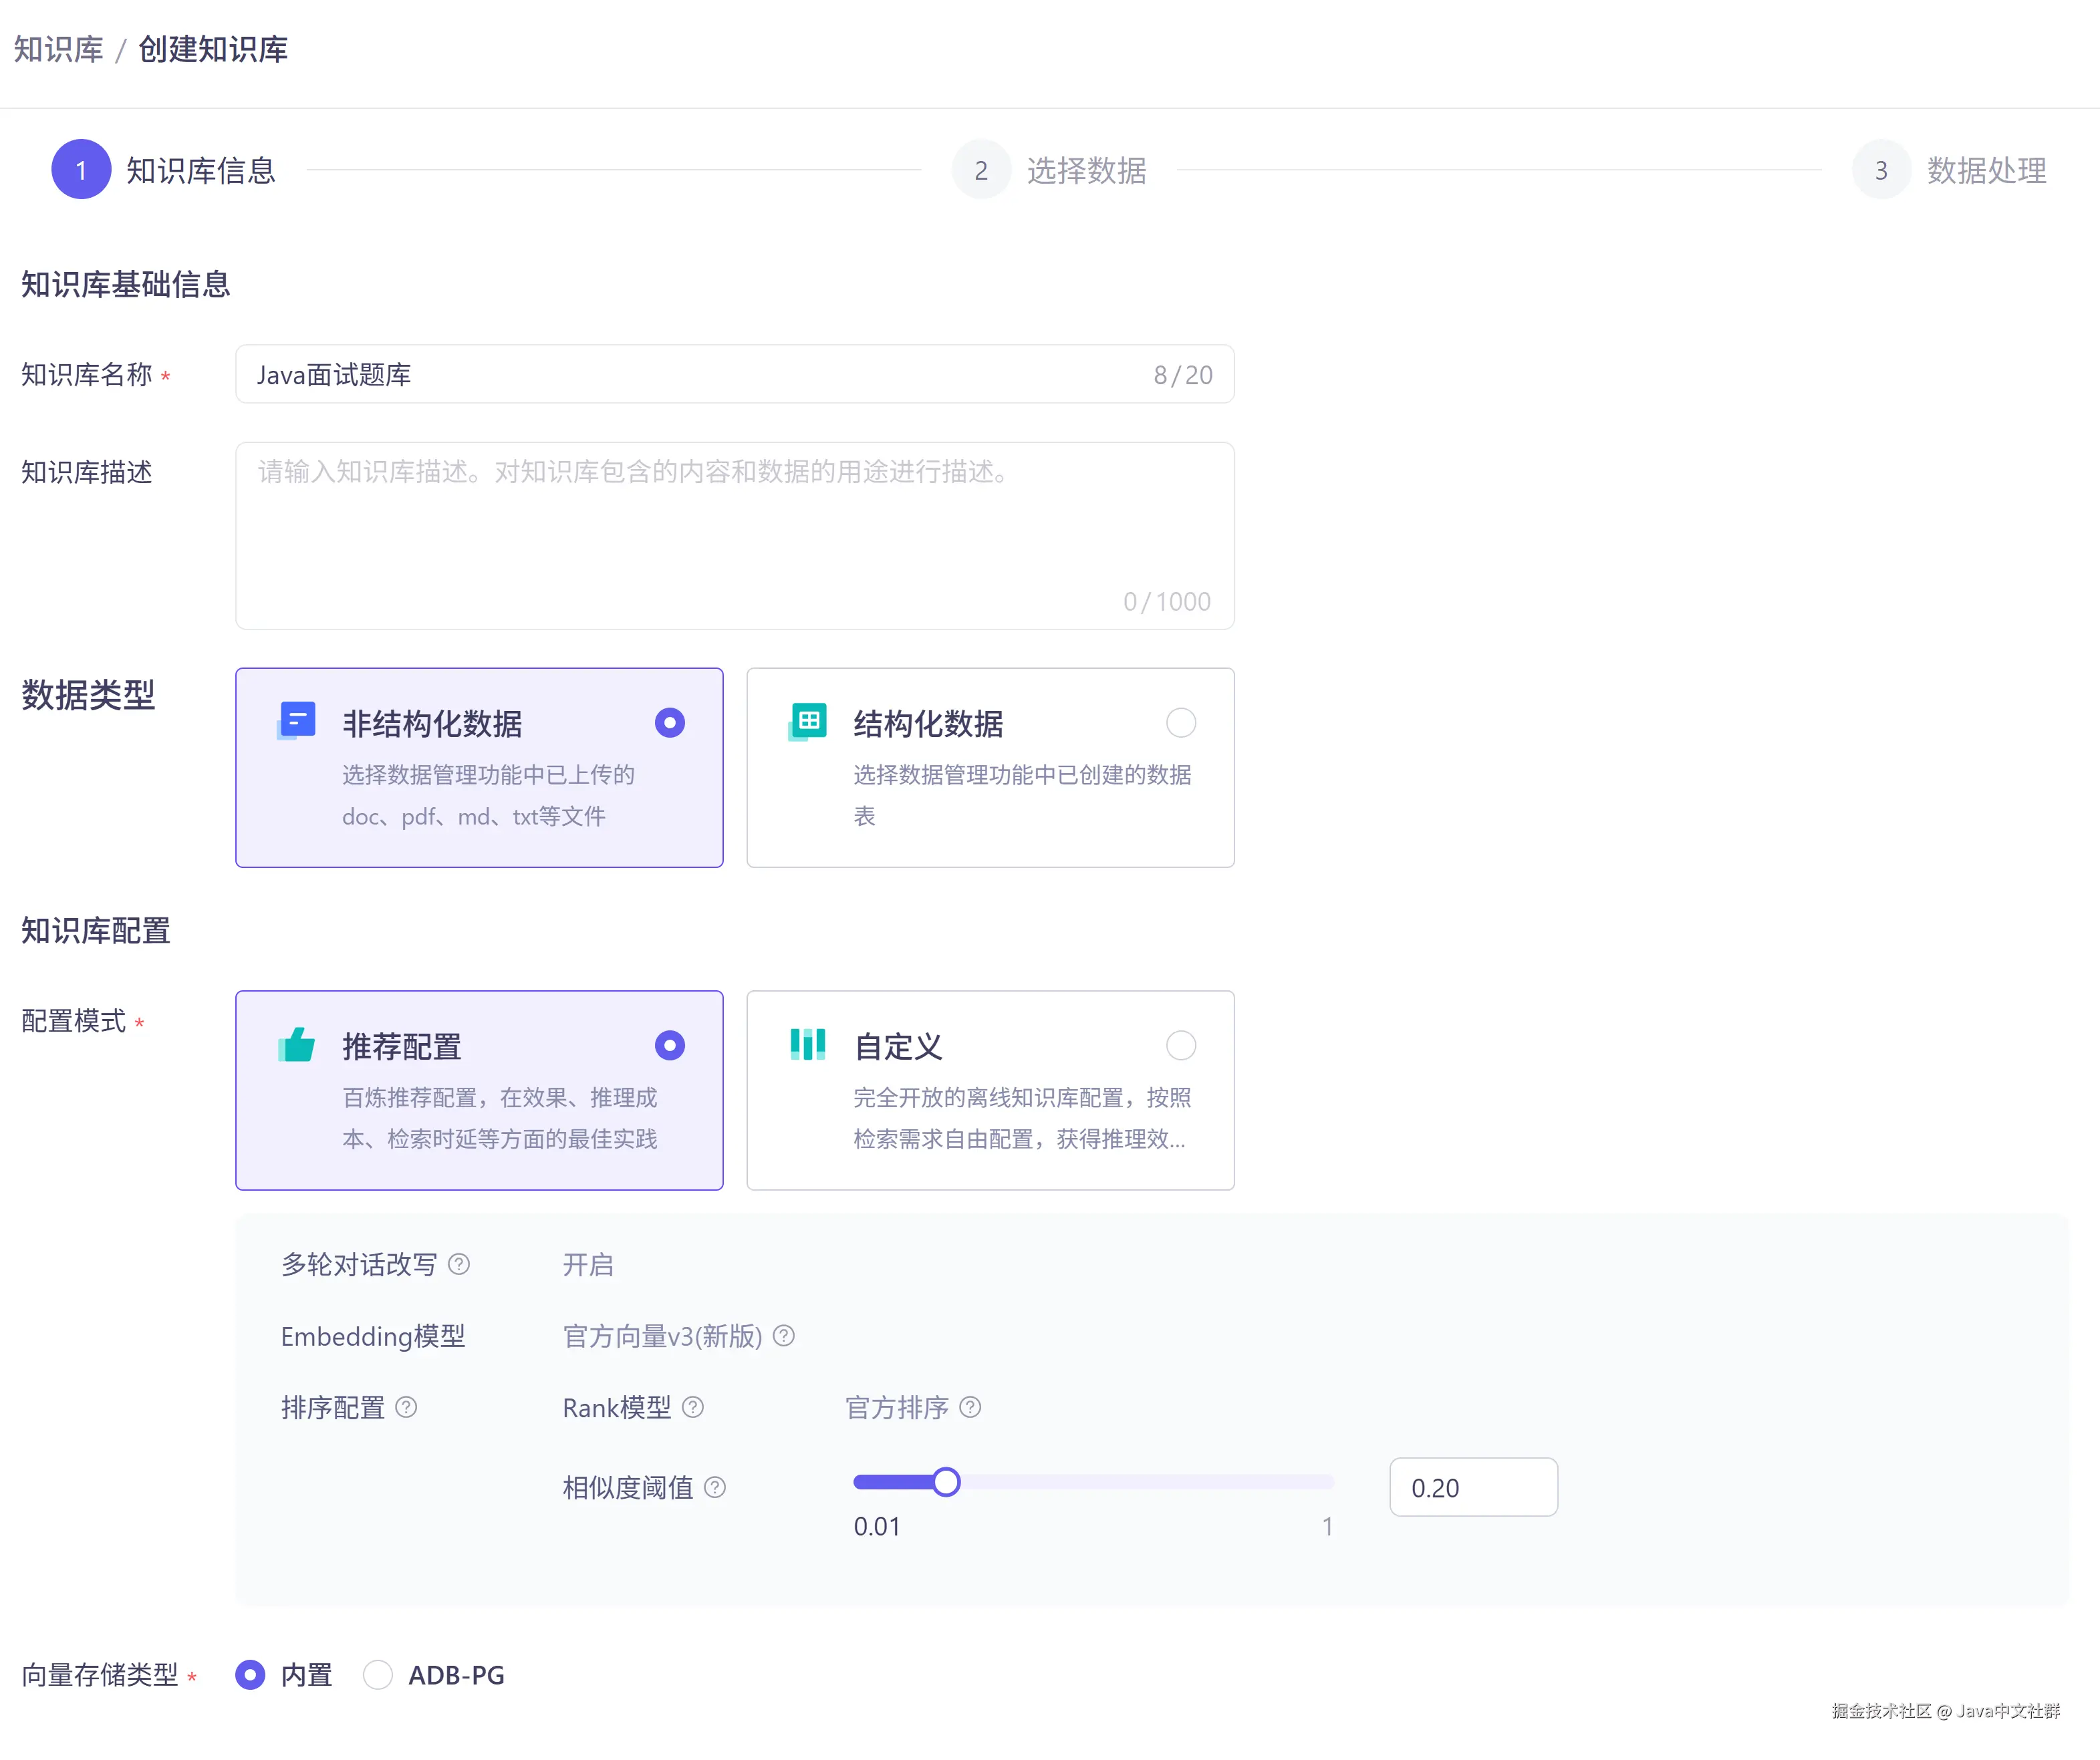
Task: Click help icon next to 相似度阈值
Action: 715,1487
